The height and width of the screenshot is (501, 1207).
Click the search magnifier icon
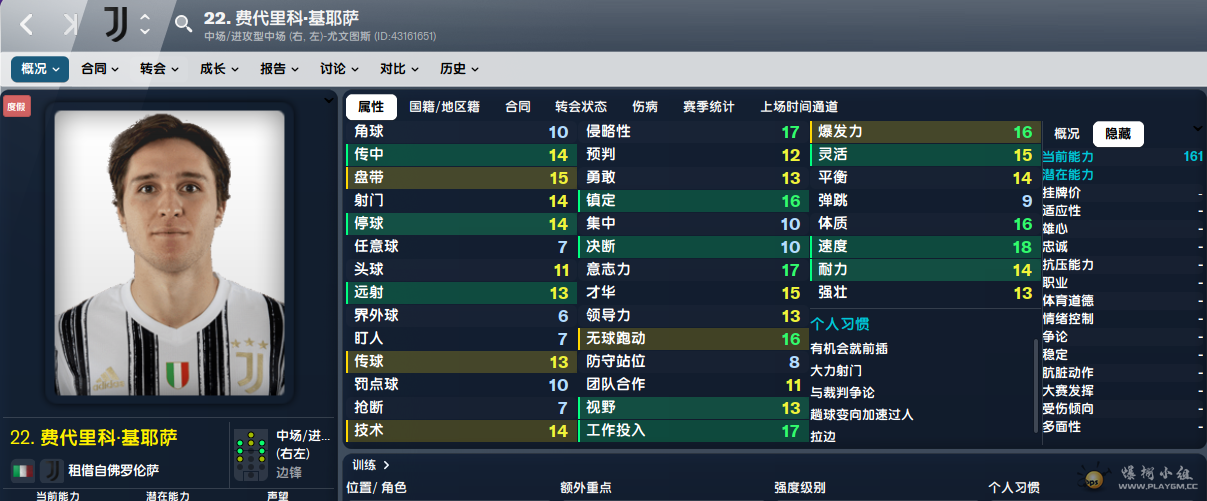pyautogui.click(x=183, y=24)
